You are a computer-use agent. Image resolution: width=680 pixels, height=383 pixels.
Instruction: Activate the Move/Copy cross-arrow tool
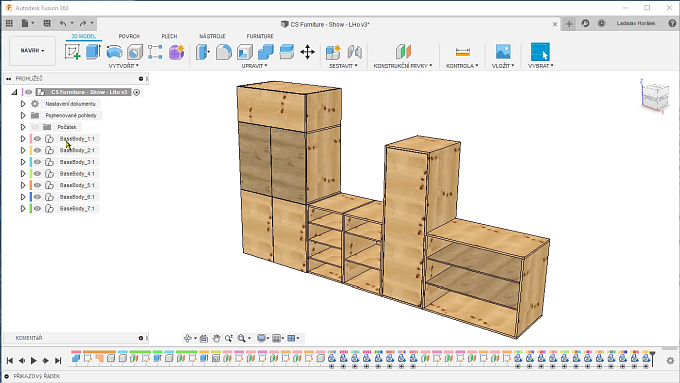pyautogui.click(x=307, y=52)
